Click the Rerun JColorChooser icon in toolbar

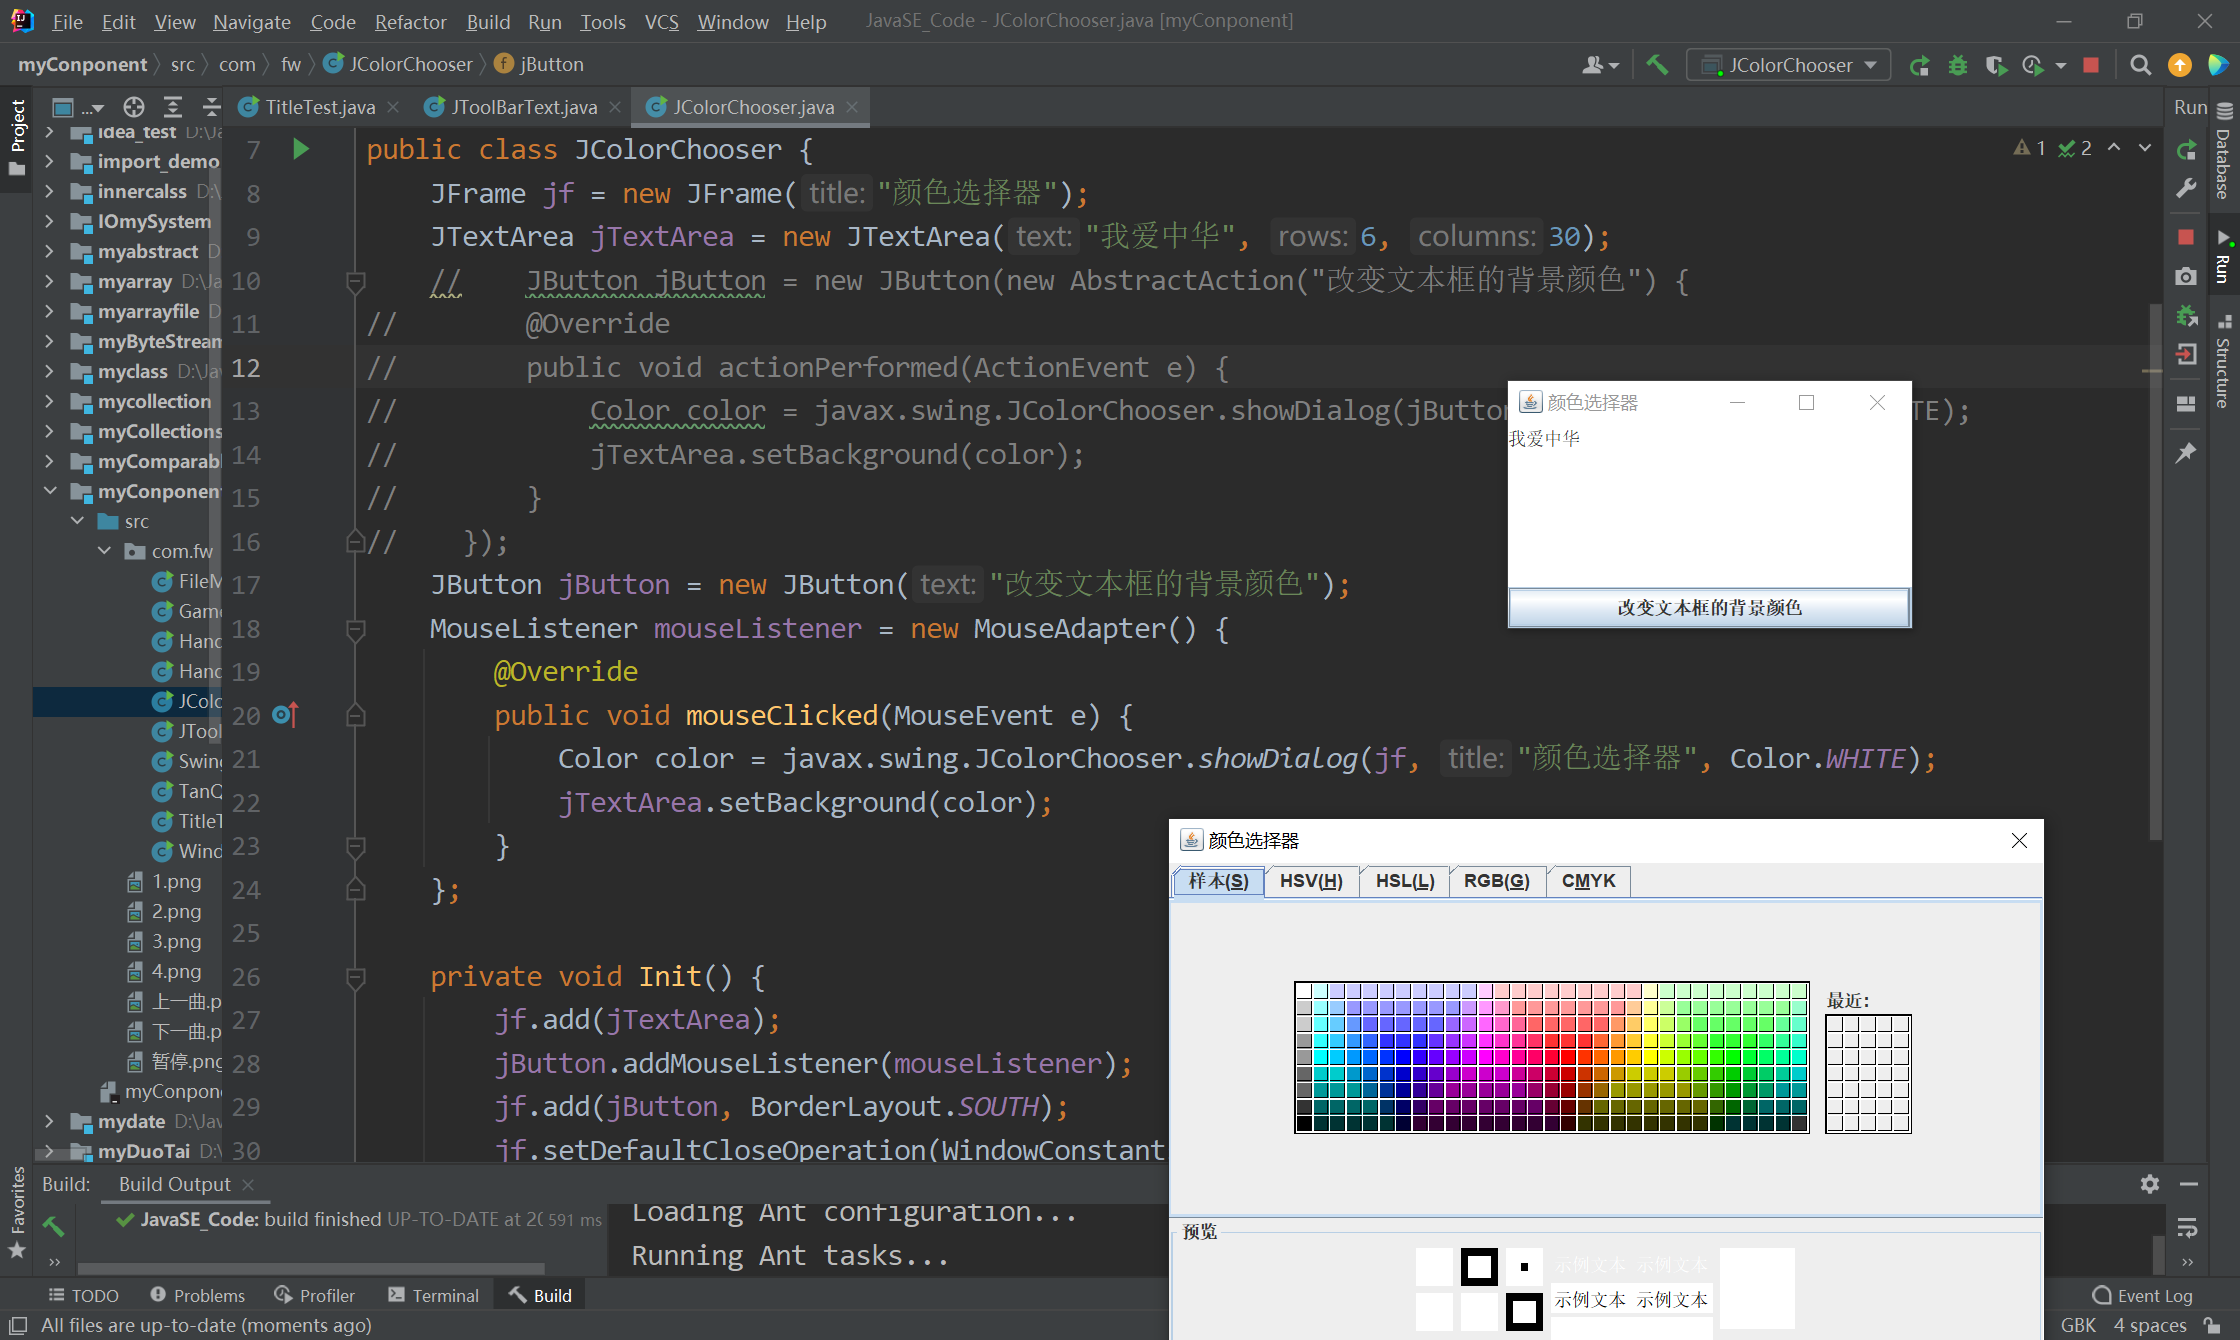[1919, 65]
